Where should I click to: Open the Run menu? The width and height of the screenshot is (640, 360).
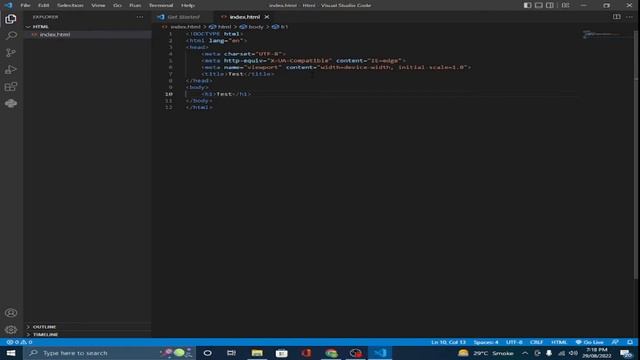coord(135,5)
